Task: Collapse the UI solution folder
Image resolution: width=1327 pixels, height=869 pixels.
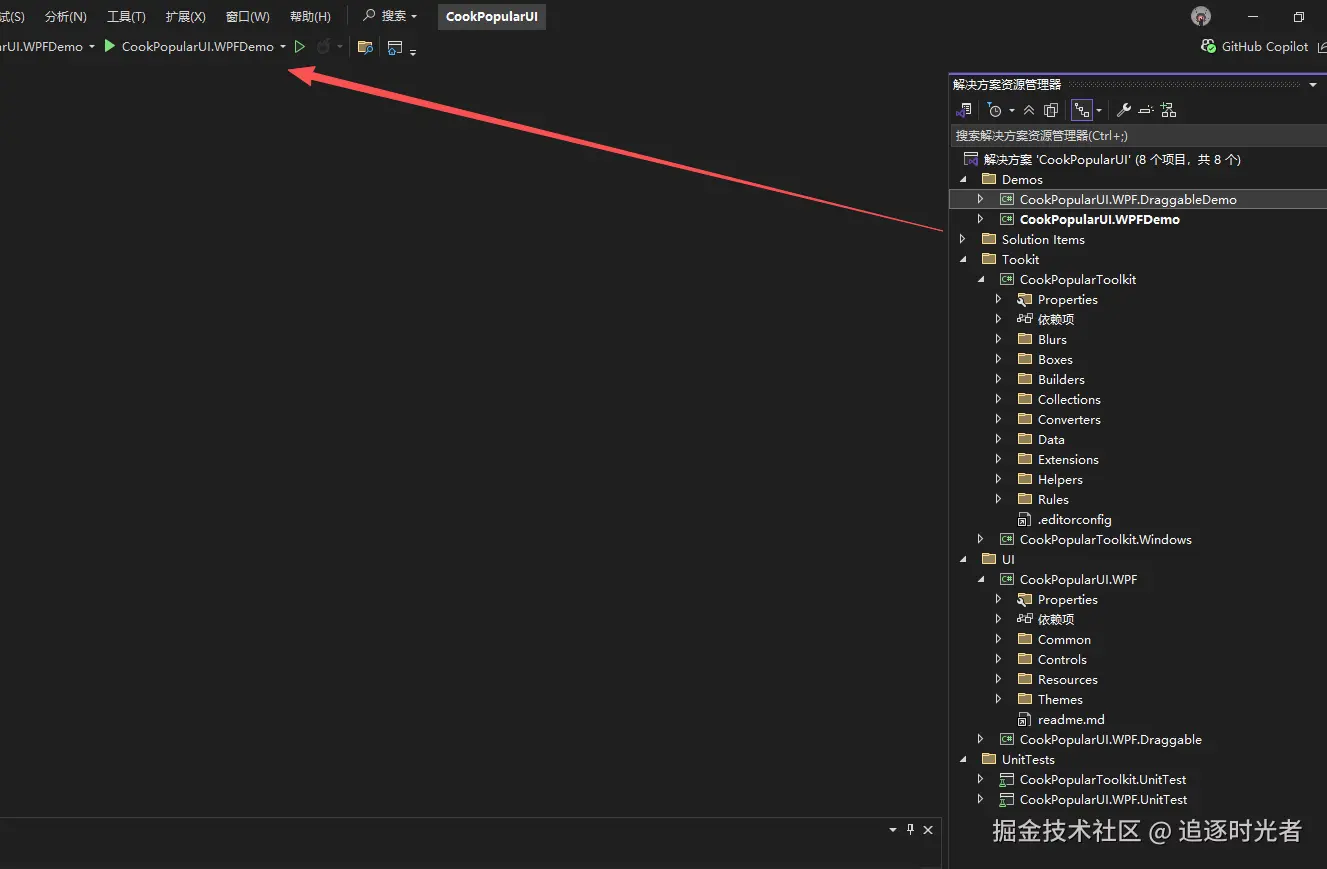Action: 964,560
